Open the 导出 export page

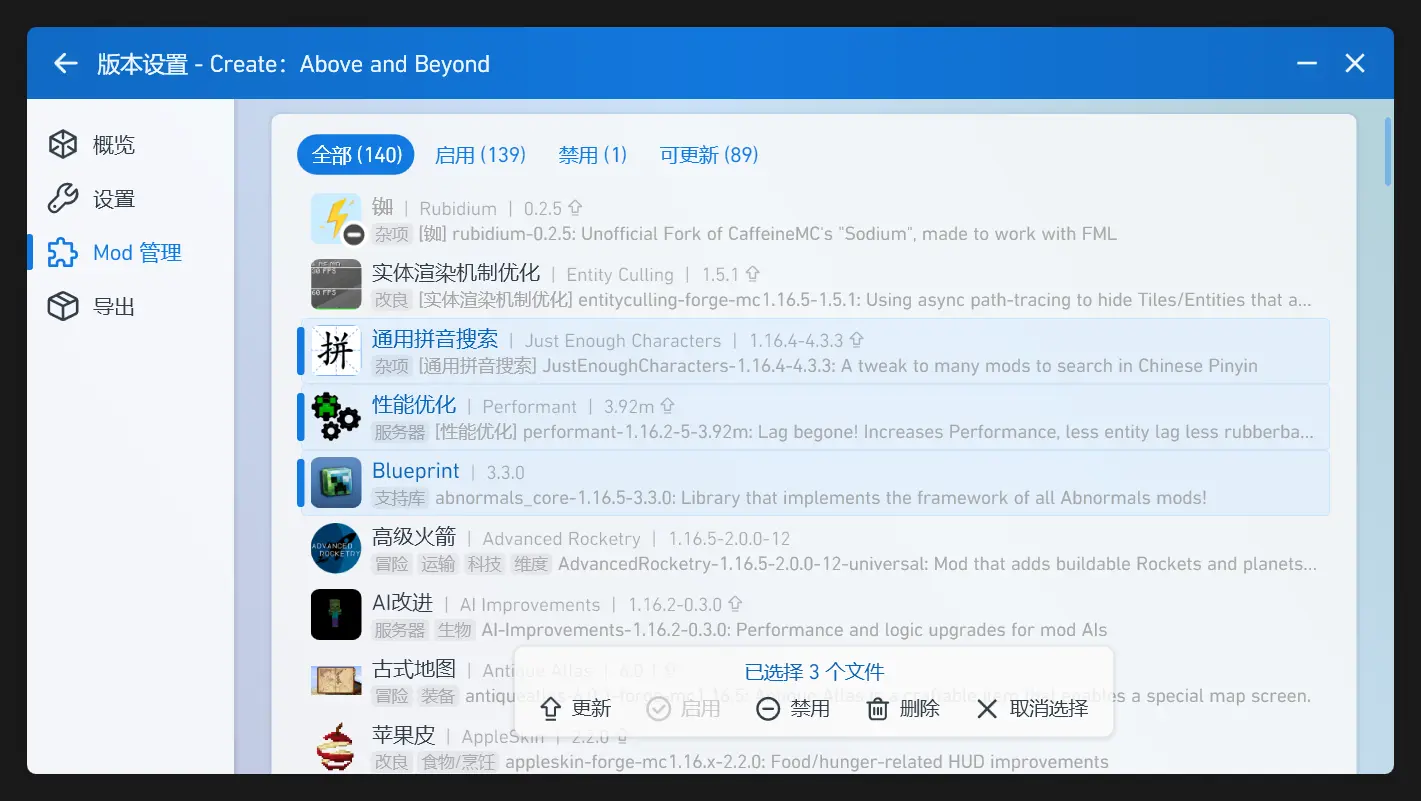point(113,307)
